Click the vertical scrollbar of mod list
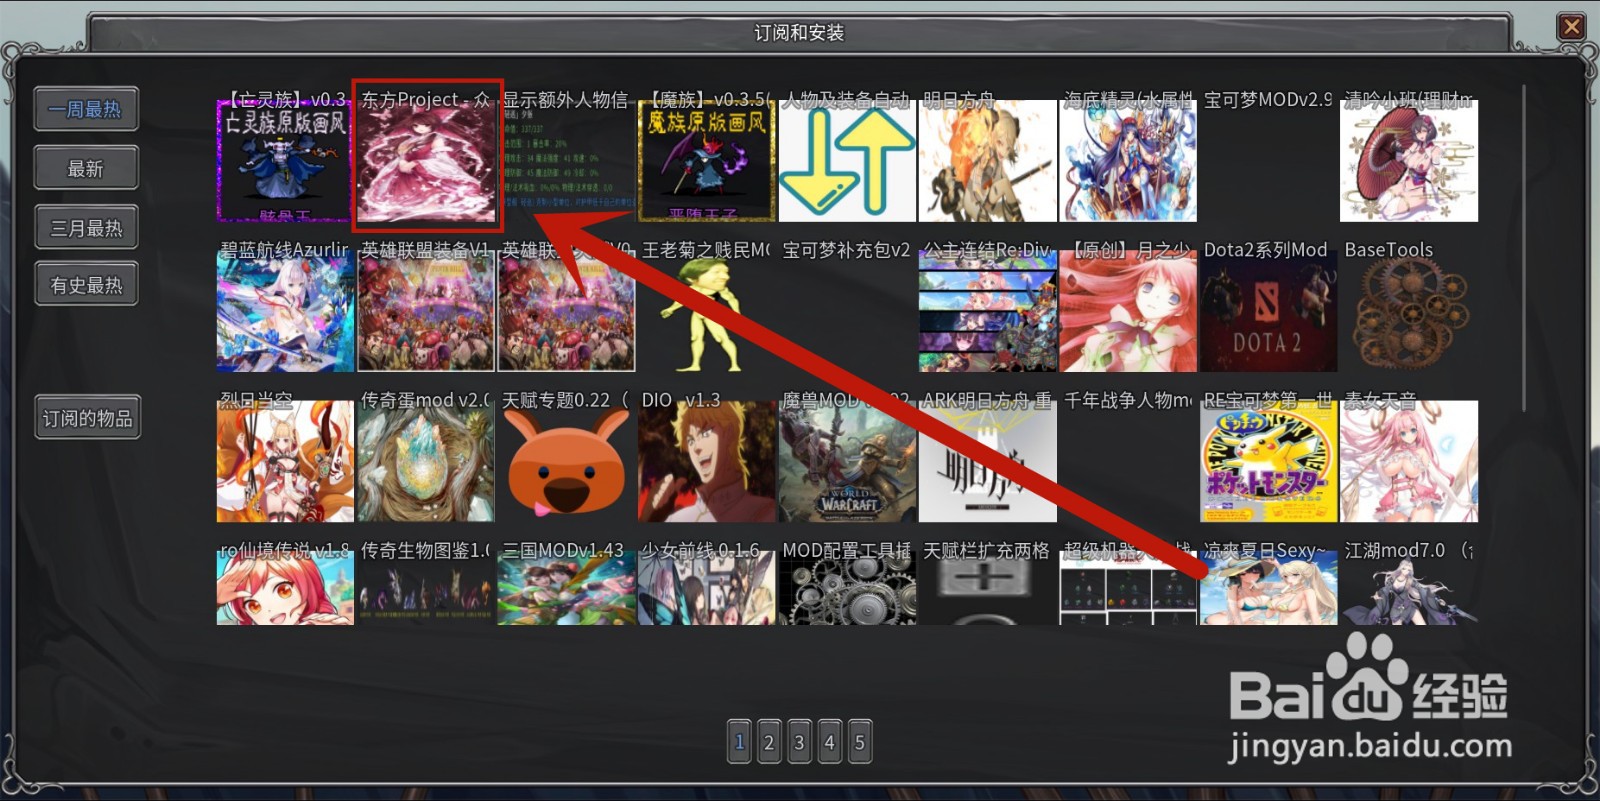The image size is (1600, 801). coord(1524,247)
